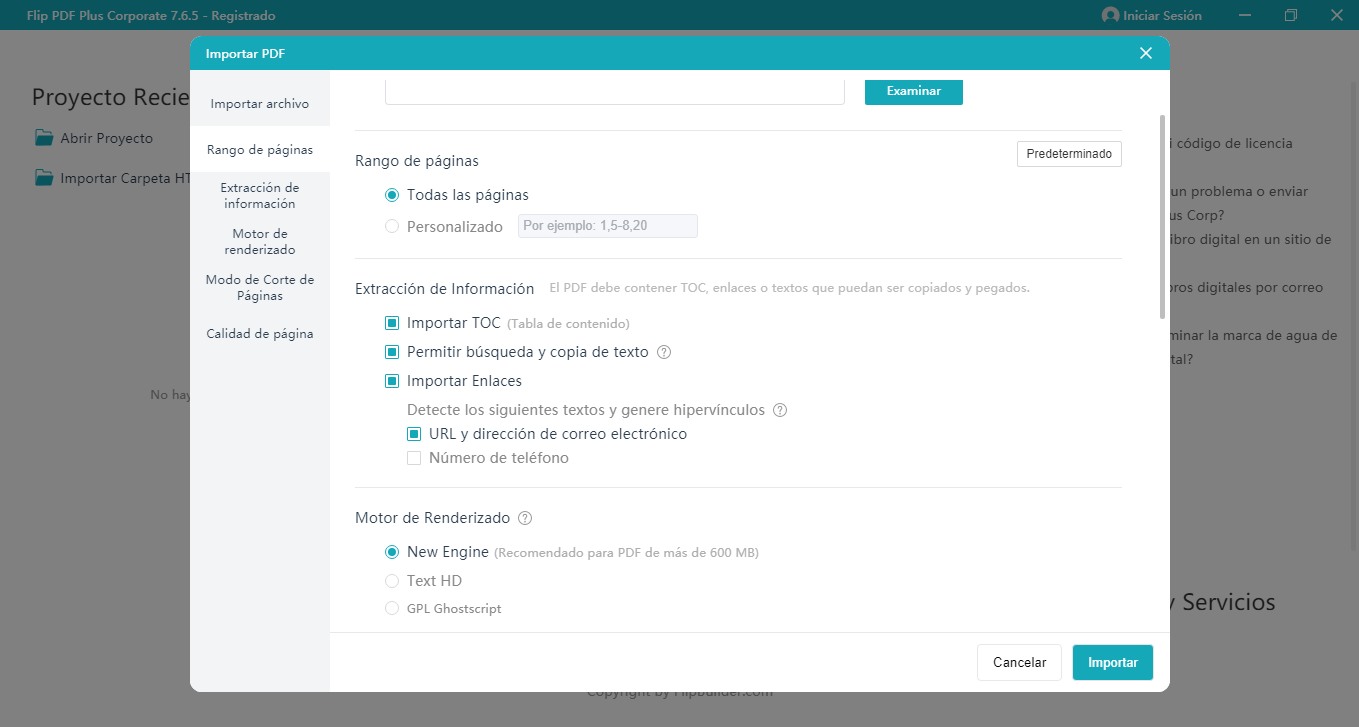Click the Importar Carpeta HTML folder icon
The height and width of the screenshot is (727, 1359).
pos(44,177)
